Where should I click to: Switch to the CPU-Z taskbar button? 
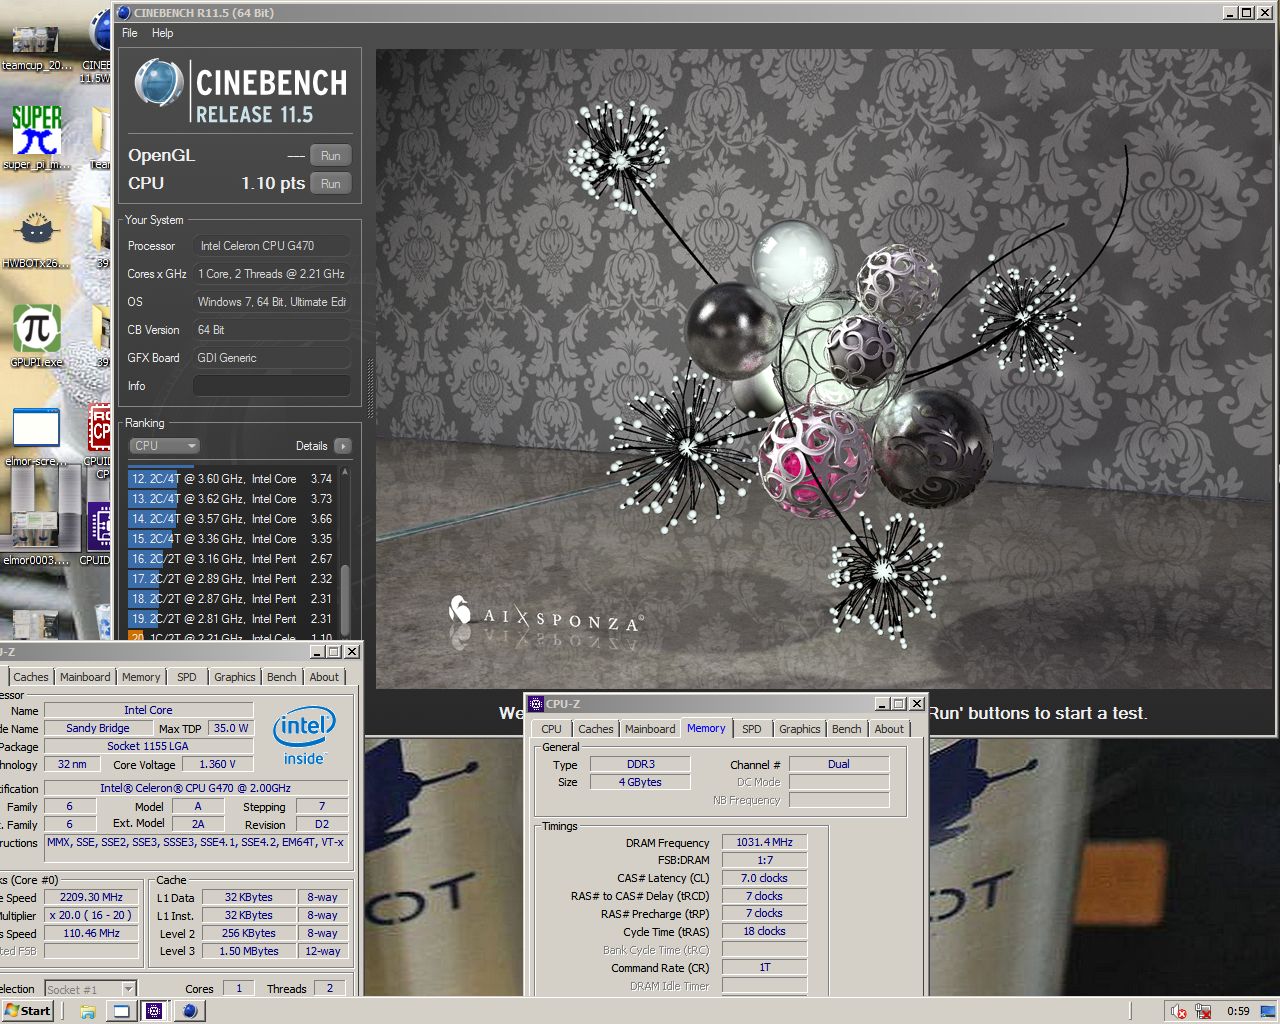(154, 1011)
